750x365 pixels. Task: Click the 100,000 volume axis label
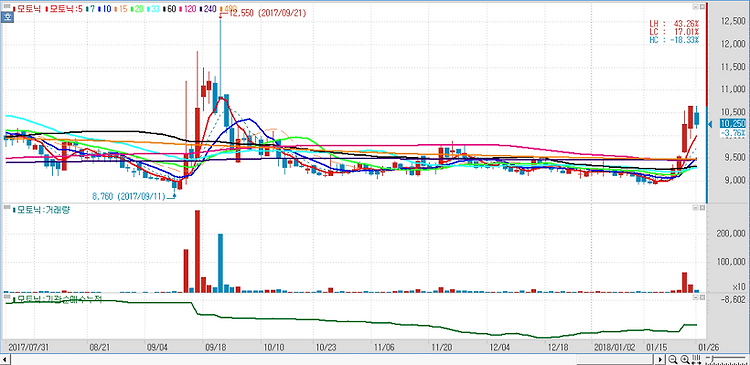[732, 262]
